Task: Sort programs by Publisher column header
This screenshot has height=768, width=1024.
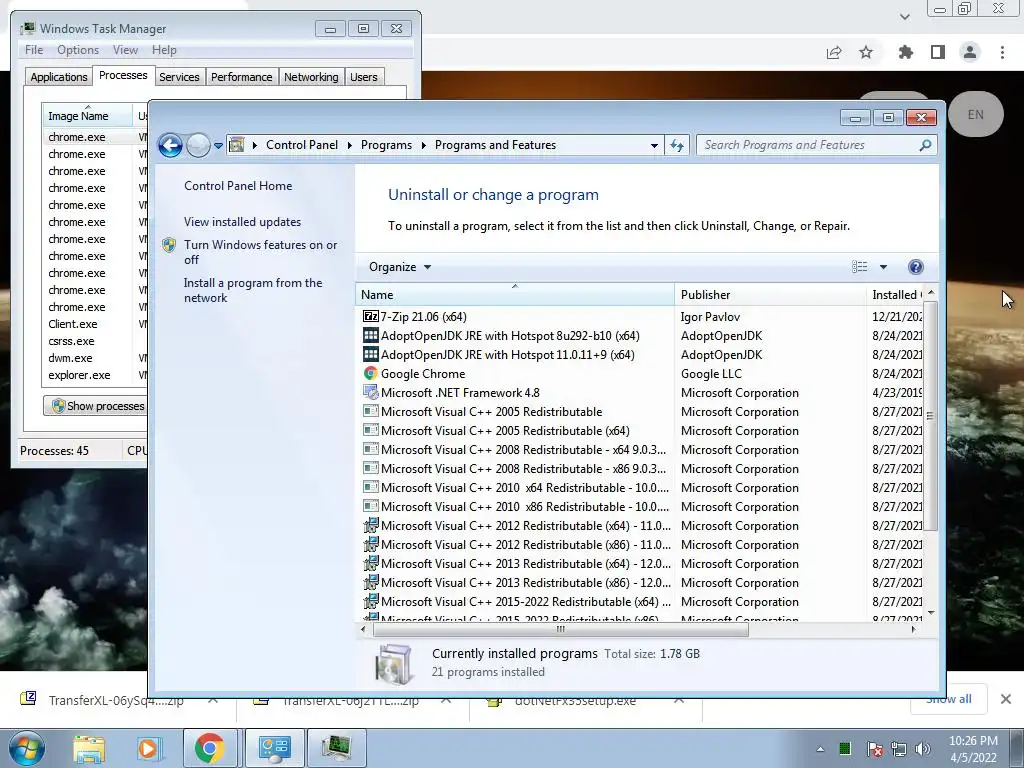Action: tap(770, 295)
